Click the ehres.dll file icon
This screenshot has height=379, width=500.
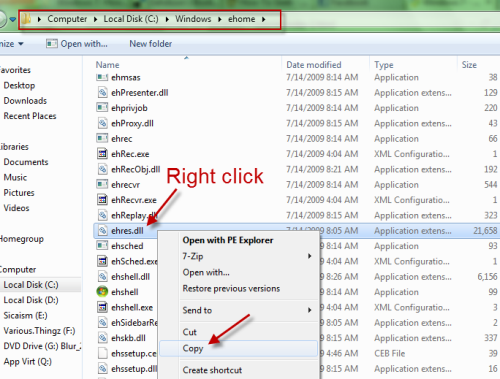click(102, 230)
